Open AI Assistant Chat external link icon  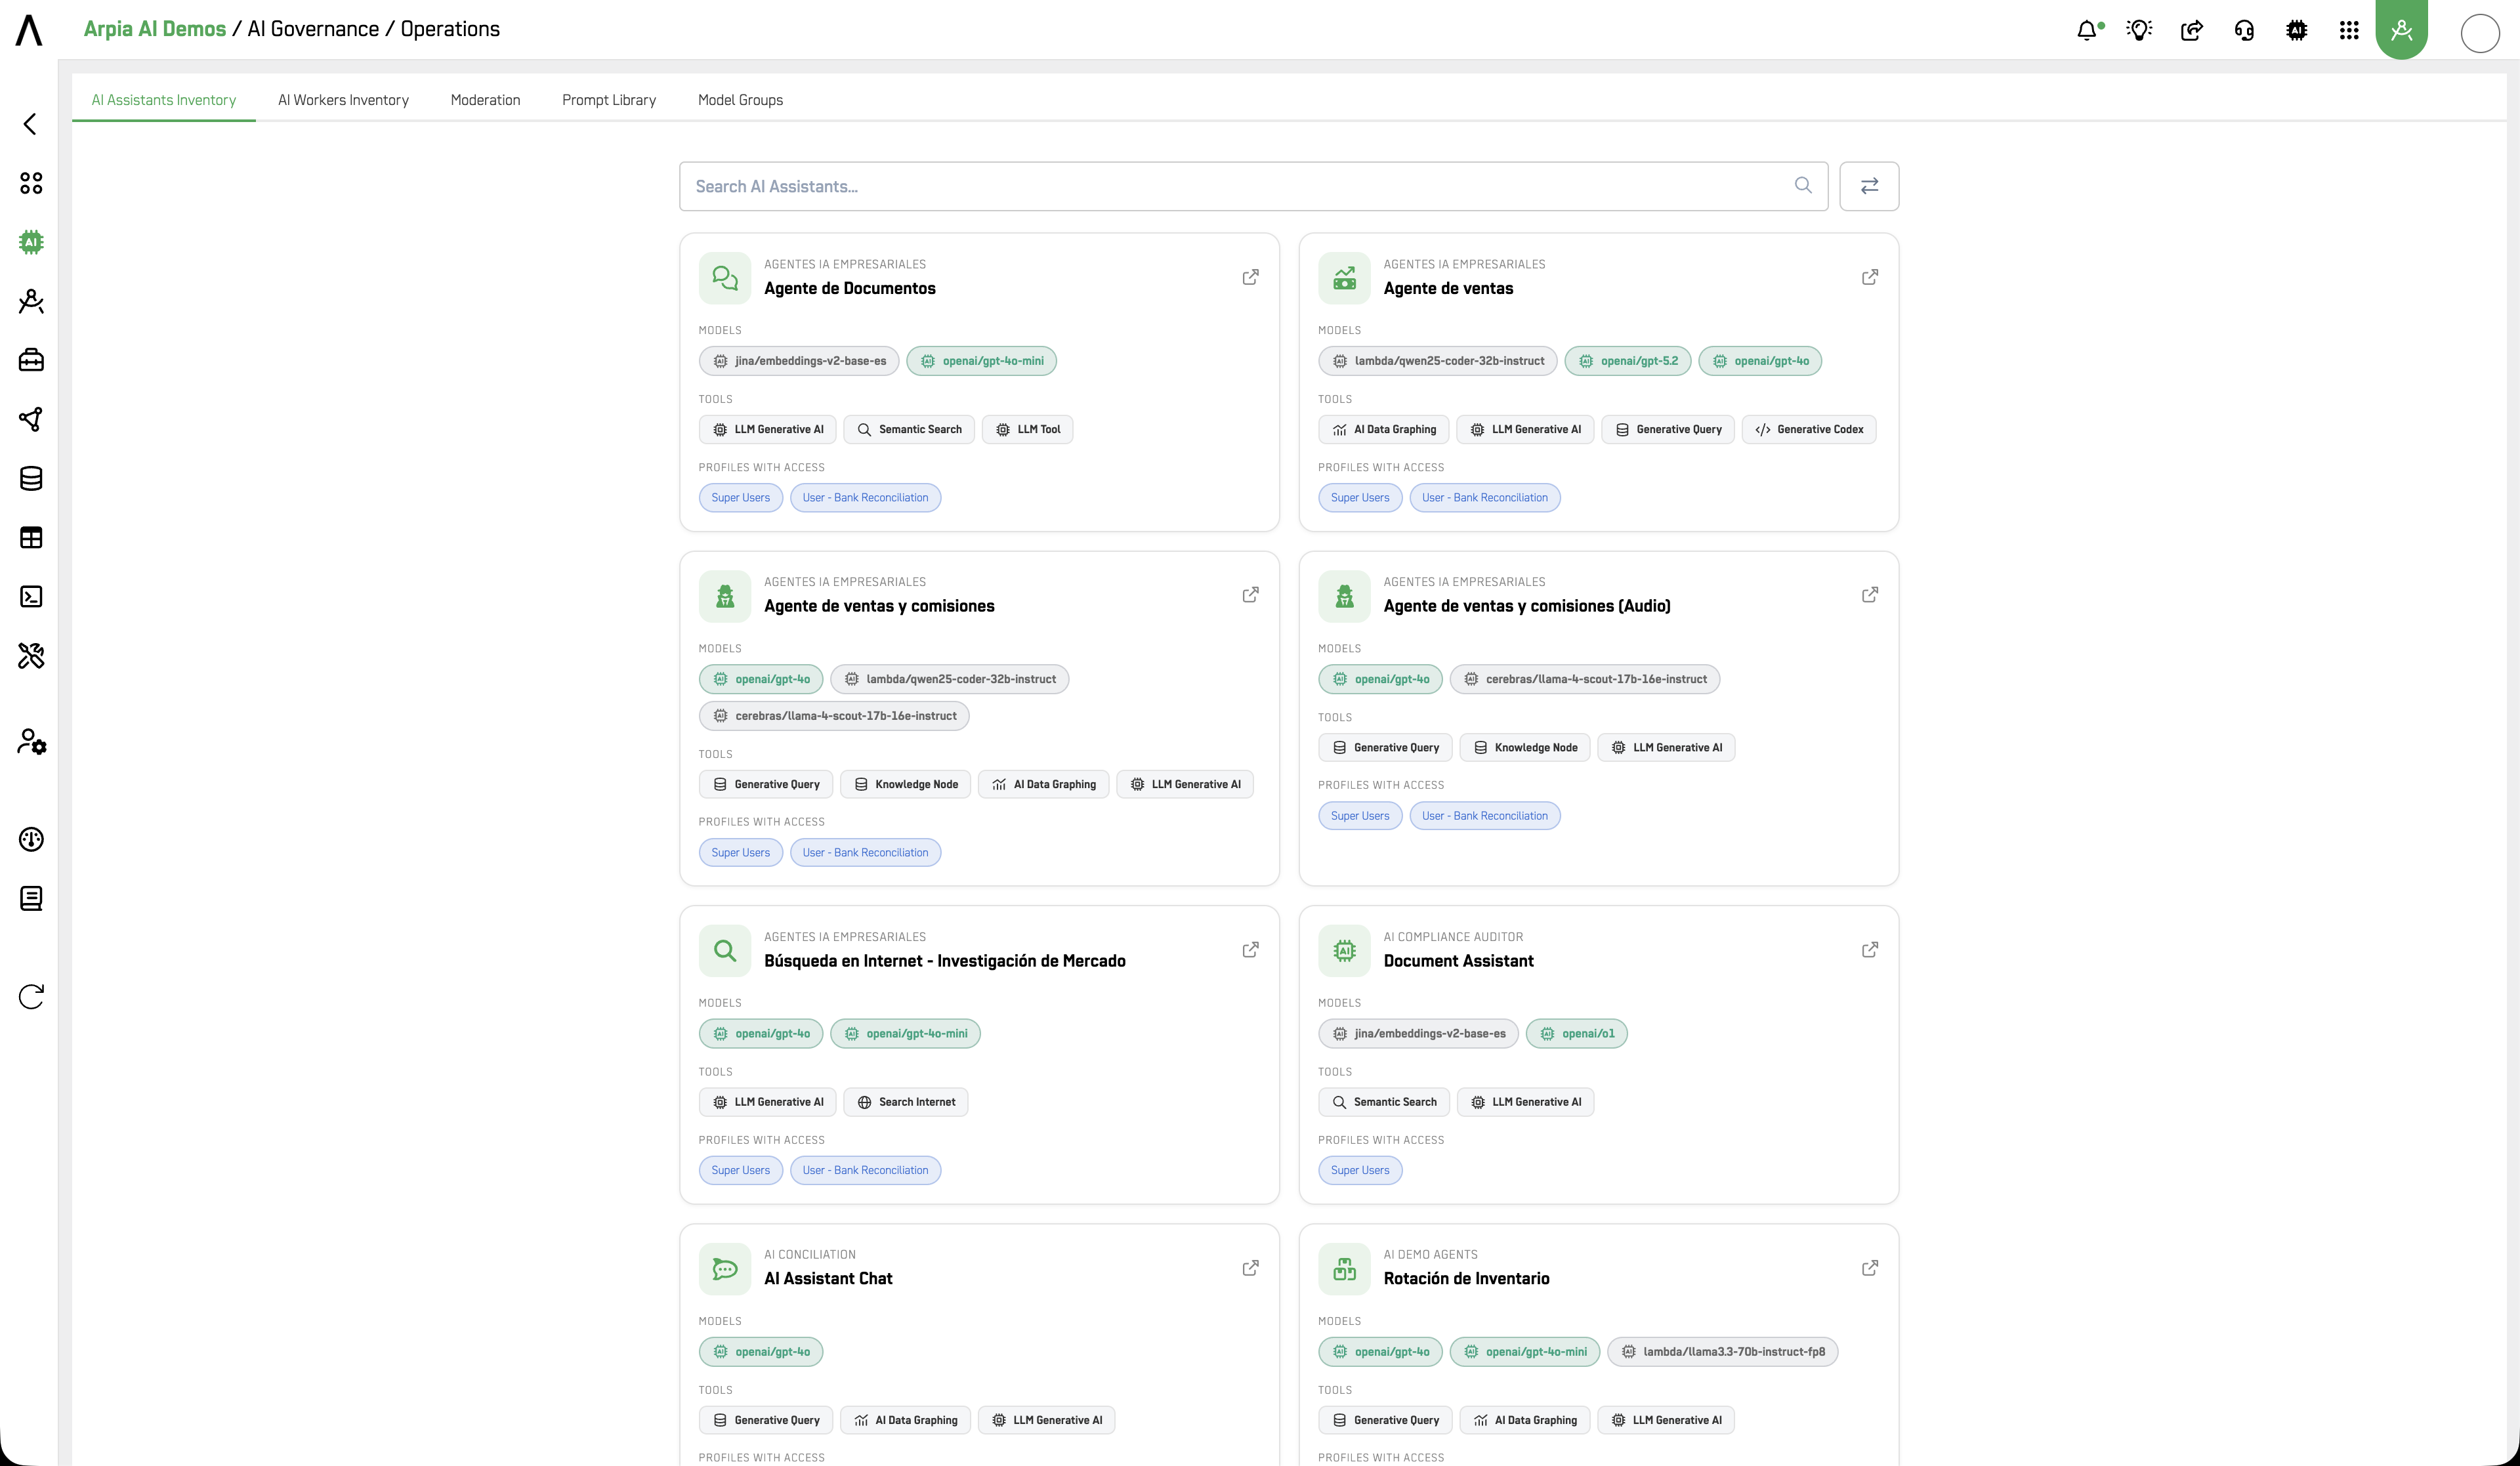pyautogui.click(x=1250, y=1268)
